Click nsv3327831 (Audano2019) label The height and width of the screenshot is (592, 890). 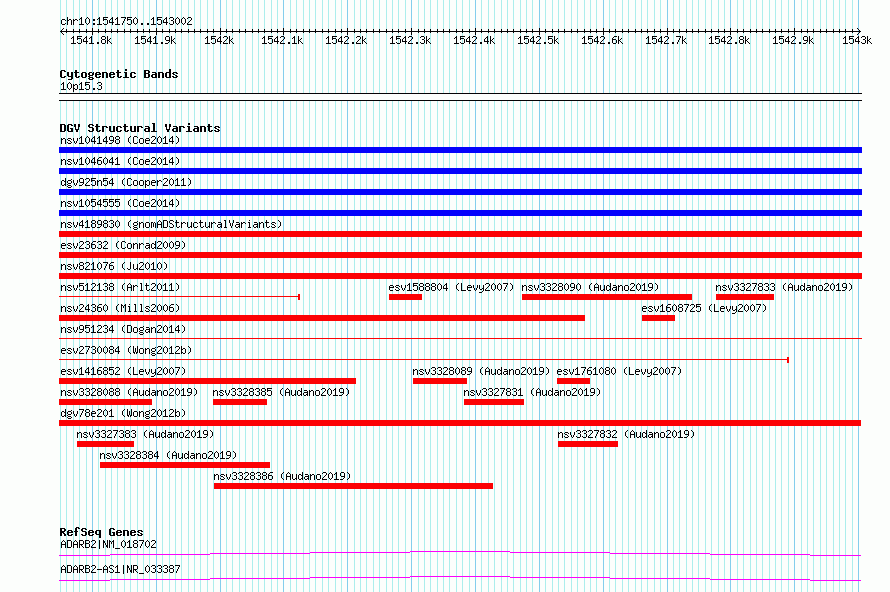tap(532, 392)
